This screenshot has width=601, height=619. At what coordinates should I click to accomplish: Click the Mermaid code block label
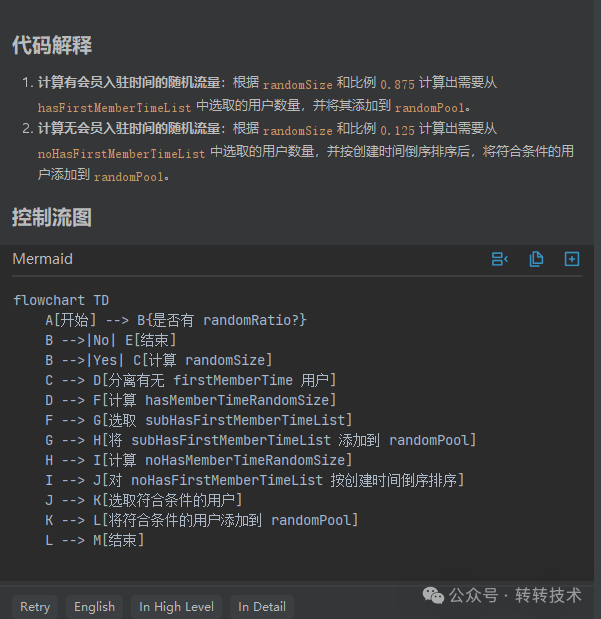[x=43, y=259]
